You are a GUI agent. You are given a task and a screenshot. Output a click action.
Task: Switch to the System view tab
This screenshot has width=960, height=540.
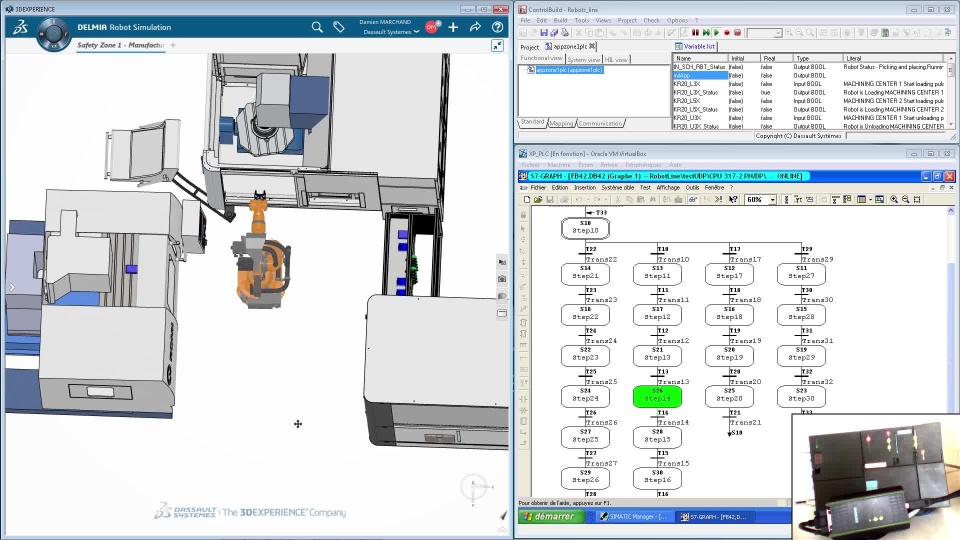583,59
